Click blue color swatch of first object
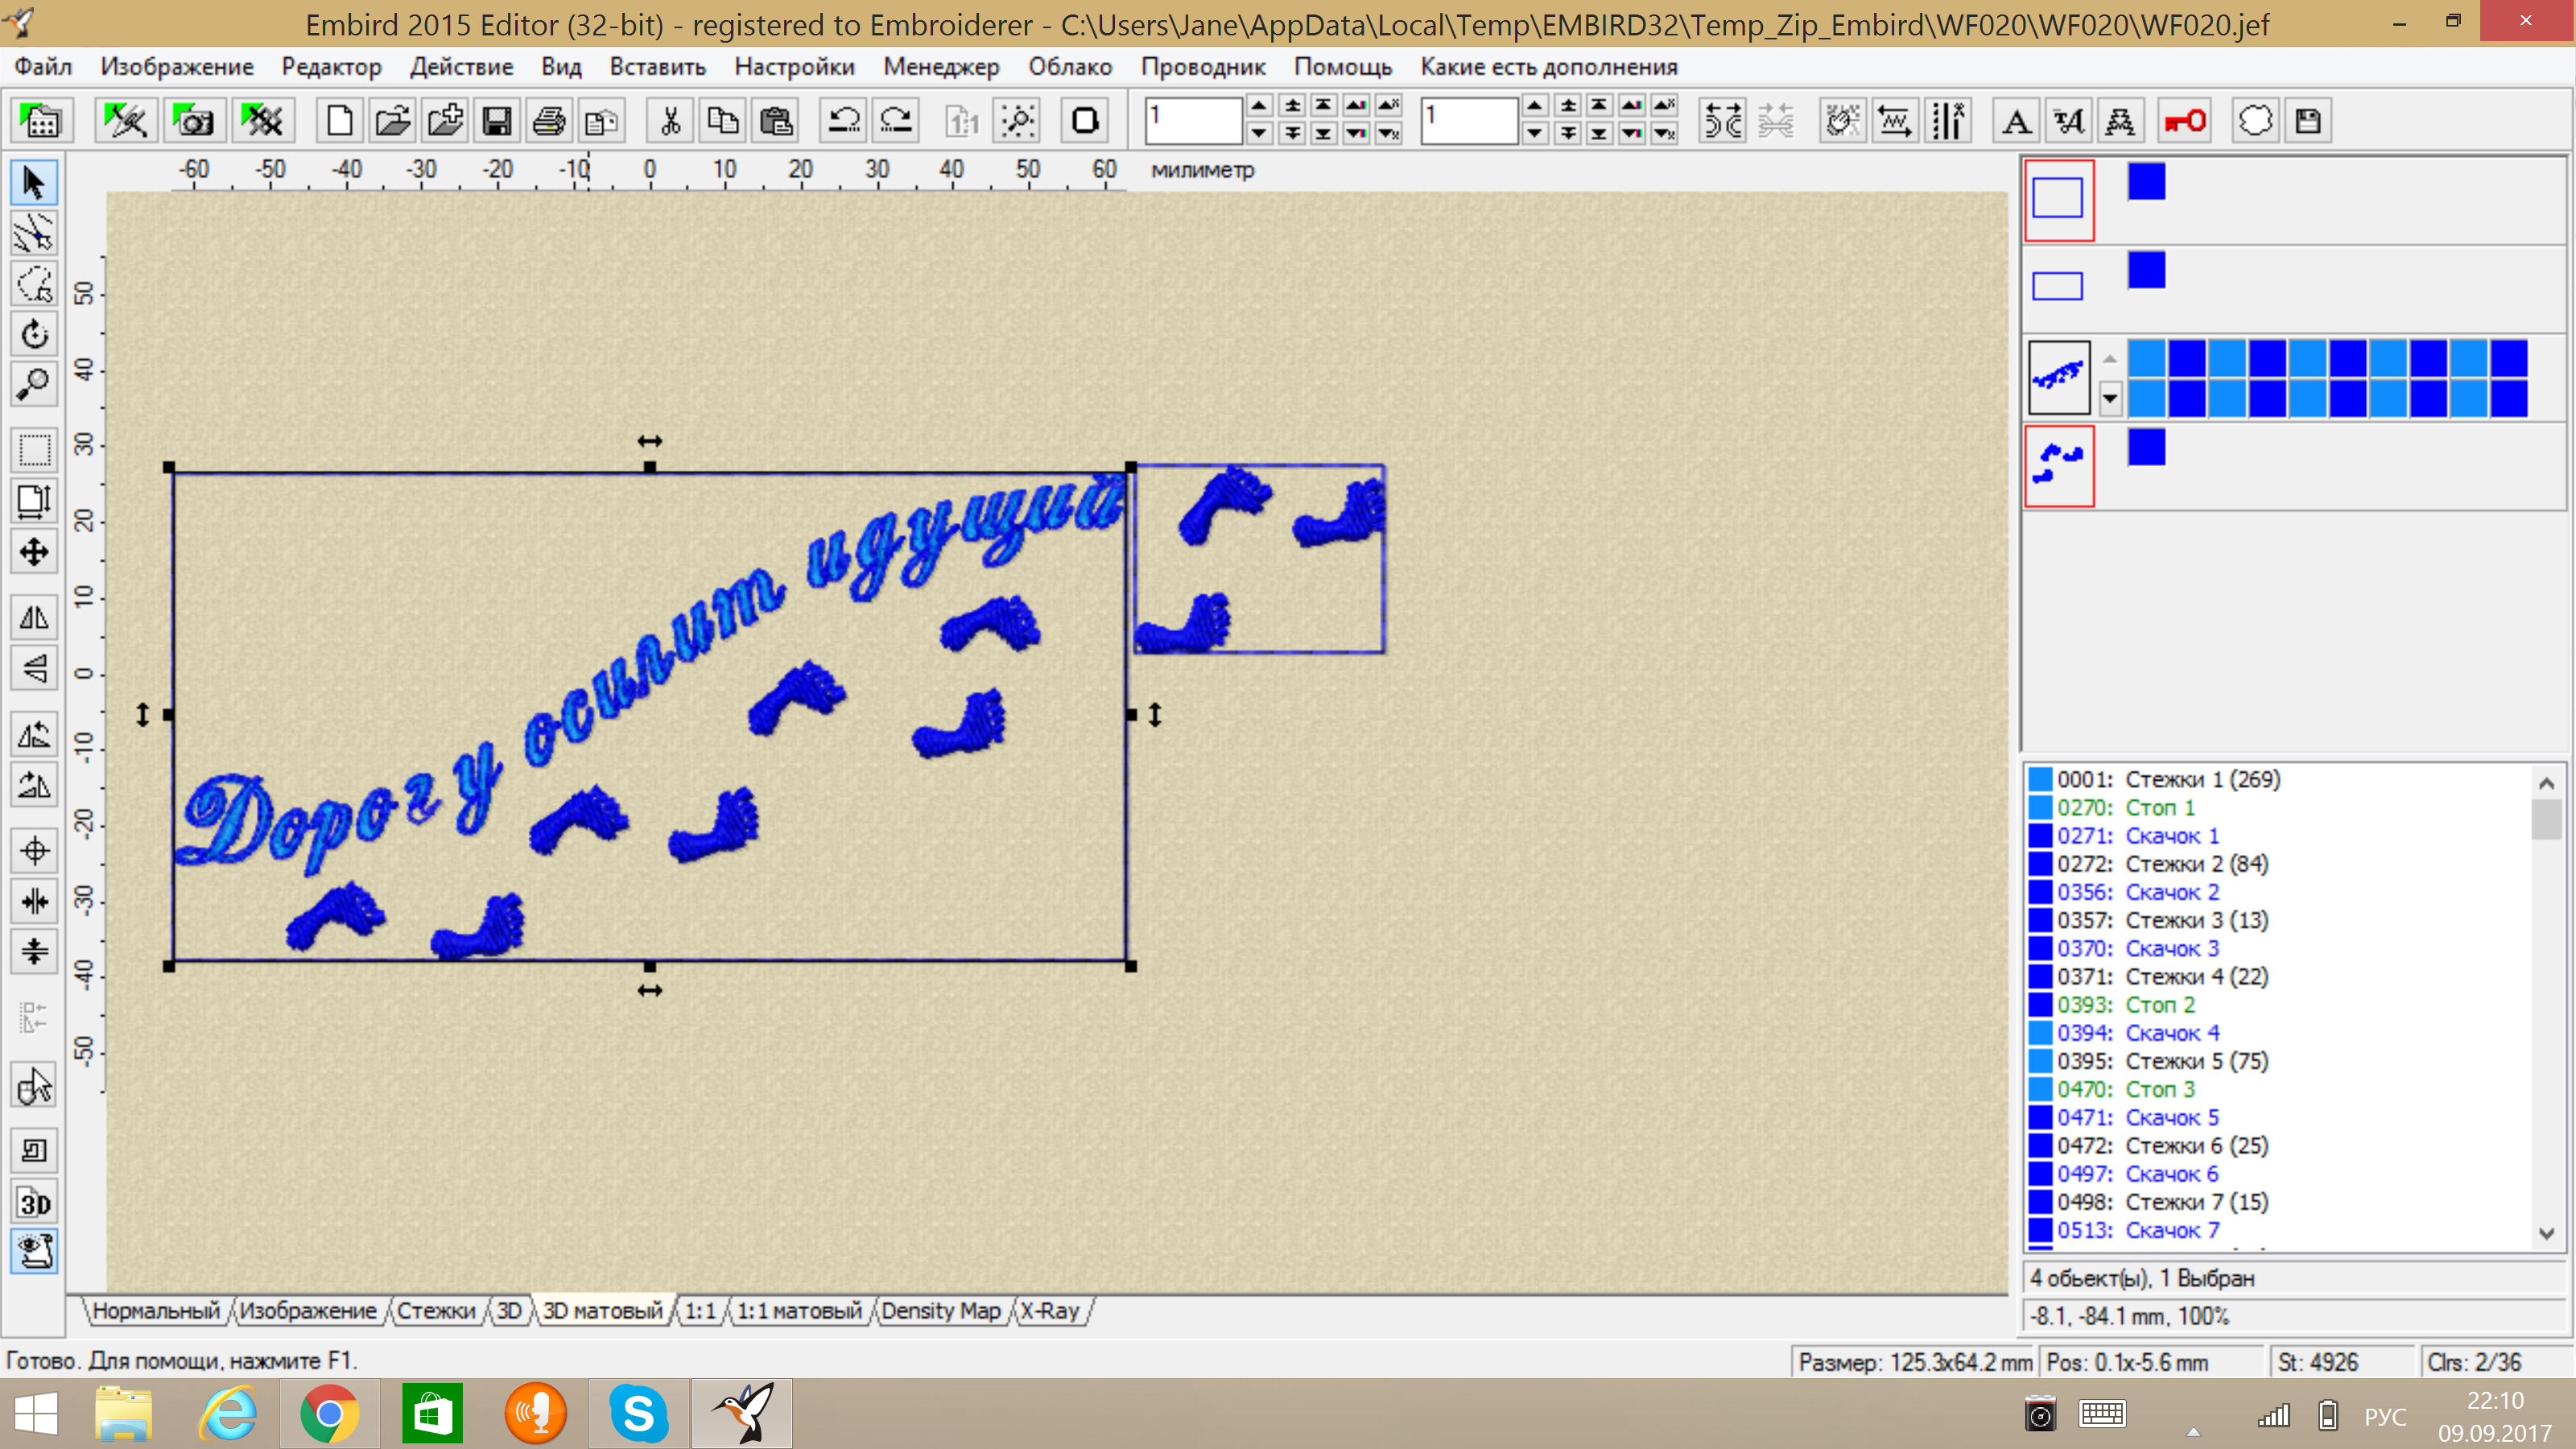Viewport: 2576px width, 1449px height. click(2146, 182)
